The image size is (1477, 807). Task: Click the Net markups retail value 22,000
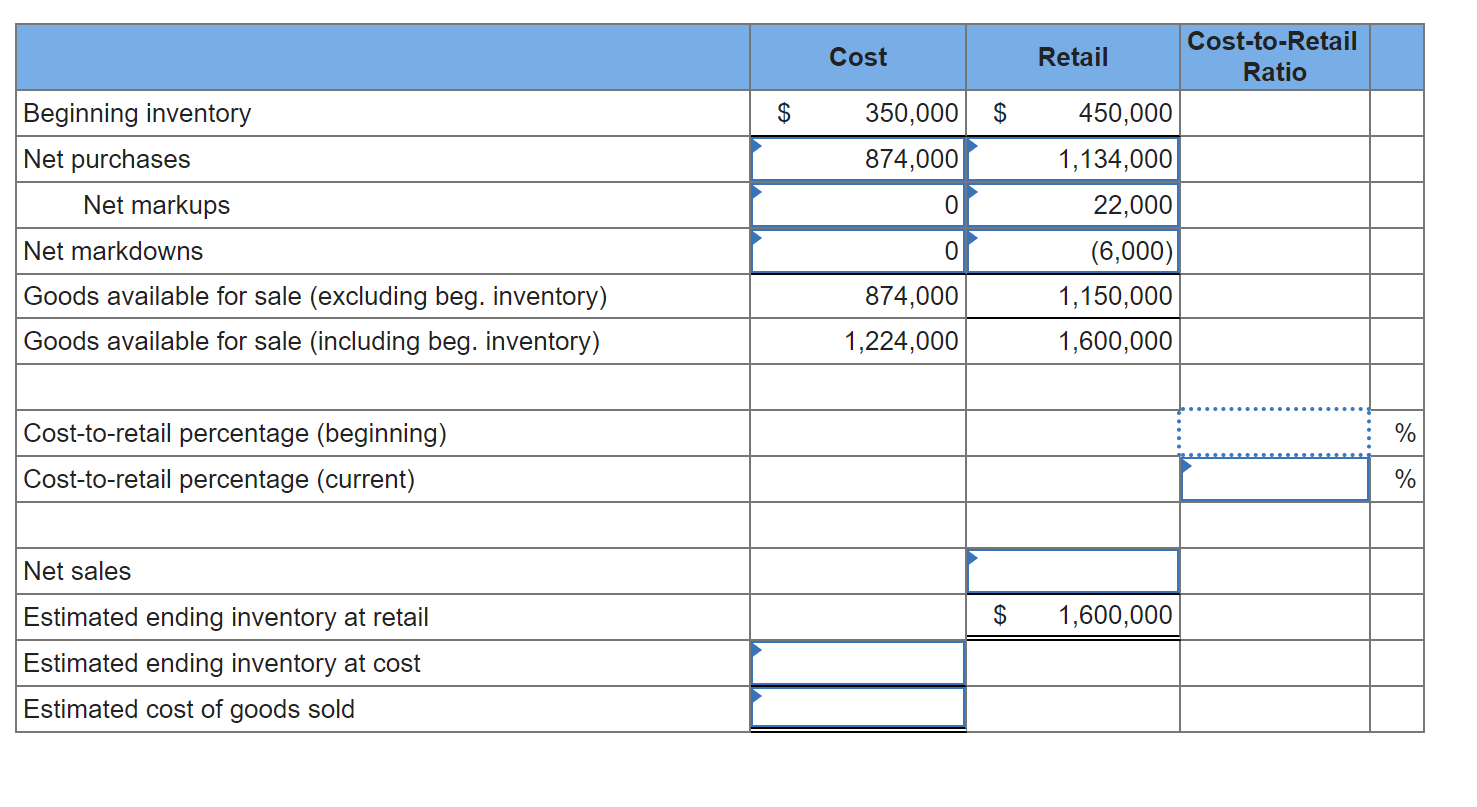[x=1133, y=205]
